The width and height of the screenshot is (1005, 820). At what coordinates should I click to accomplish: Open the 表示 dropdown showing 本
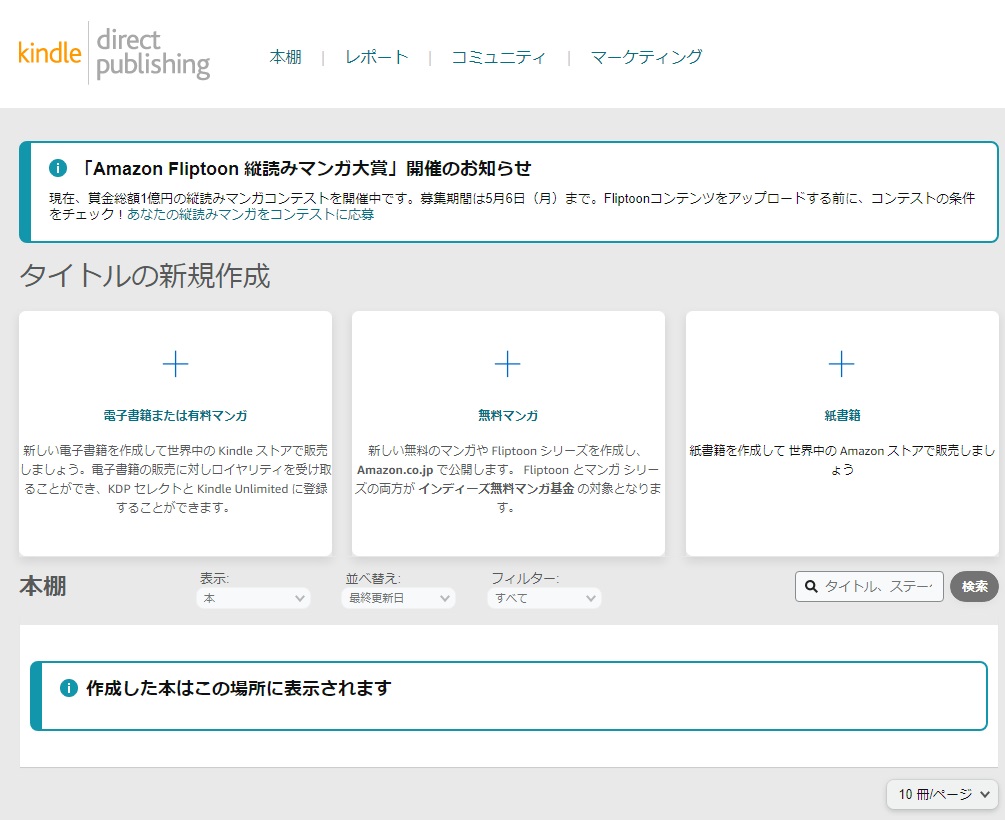[x=254, y=598]
